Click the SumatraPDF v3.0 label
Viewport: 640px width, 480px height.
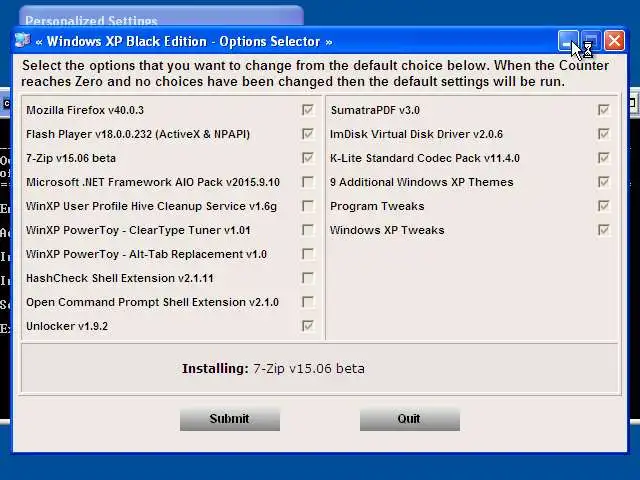(375, 110)
